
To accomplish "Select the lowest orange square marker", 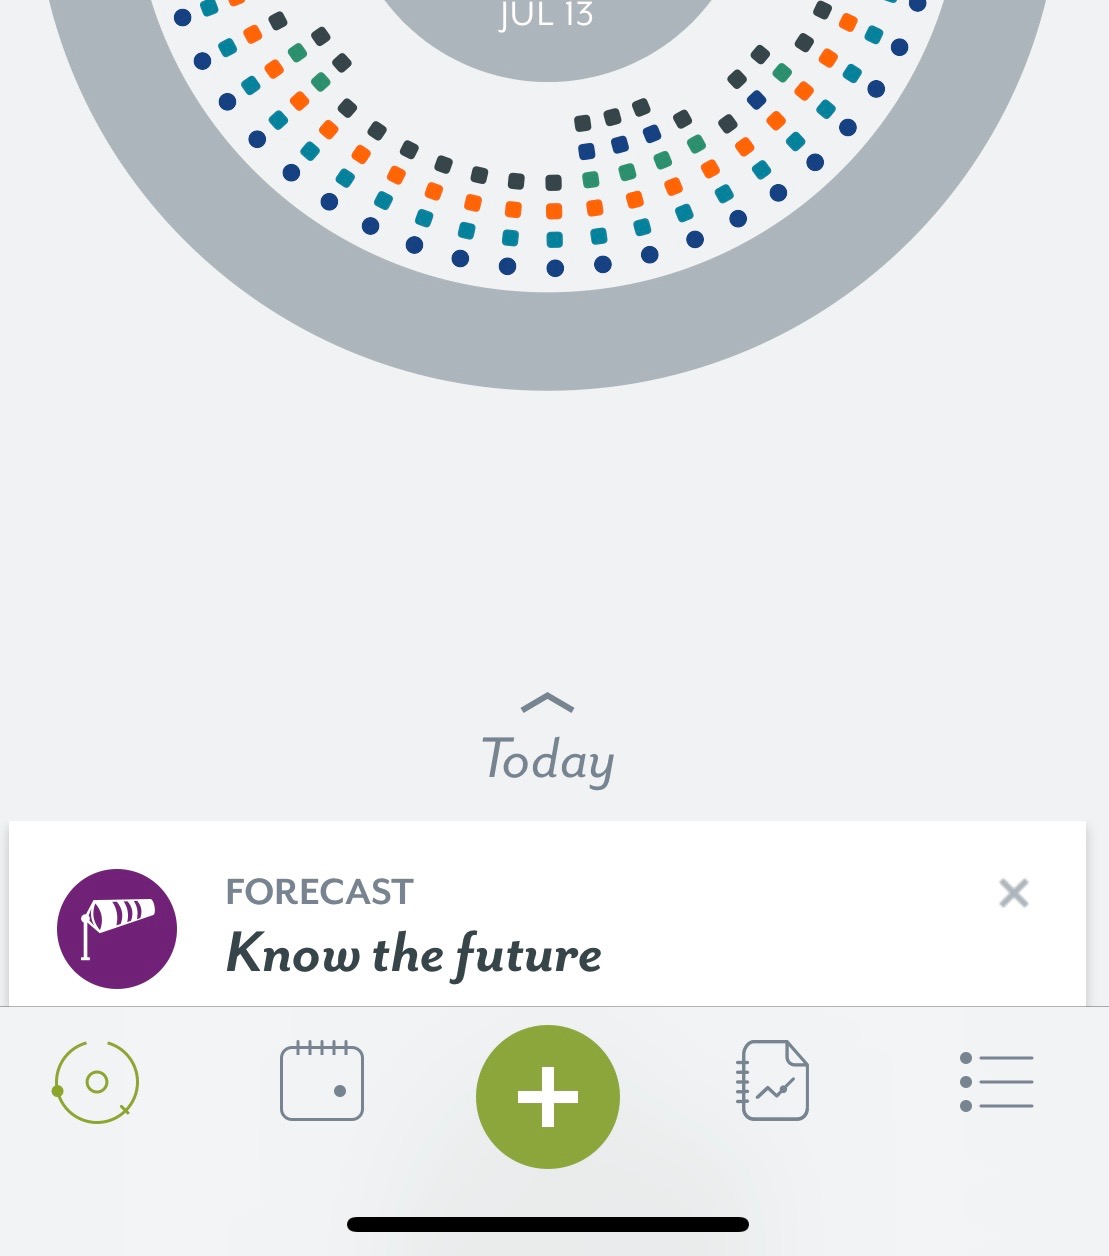I will [554, 211].
